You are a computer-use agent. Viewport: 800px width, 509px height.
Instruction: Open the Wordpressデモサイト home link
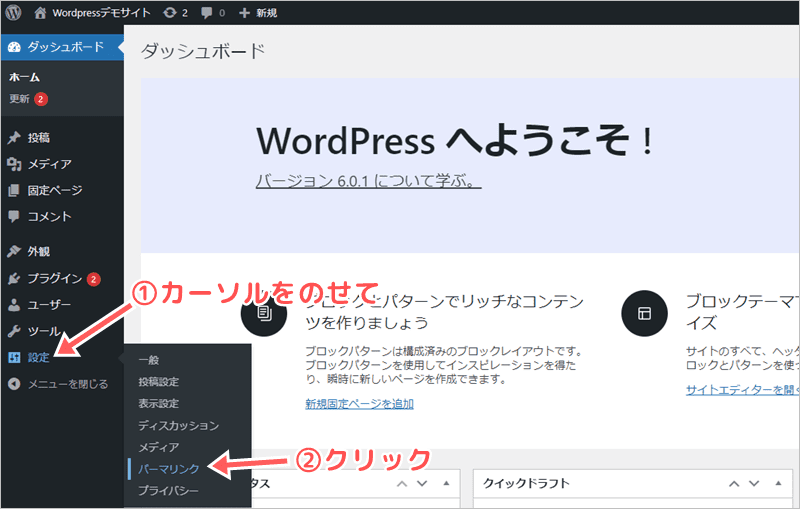point(95,14)
